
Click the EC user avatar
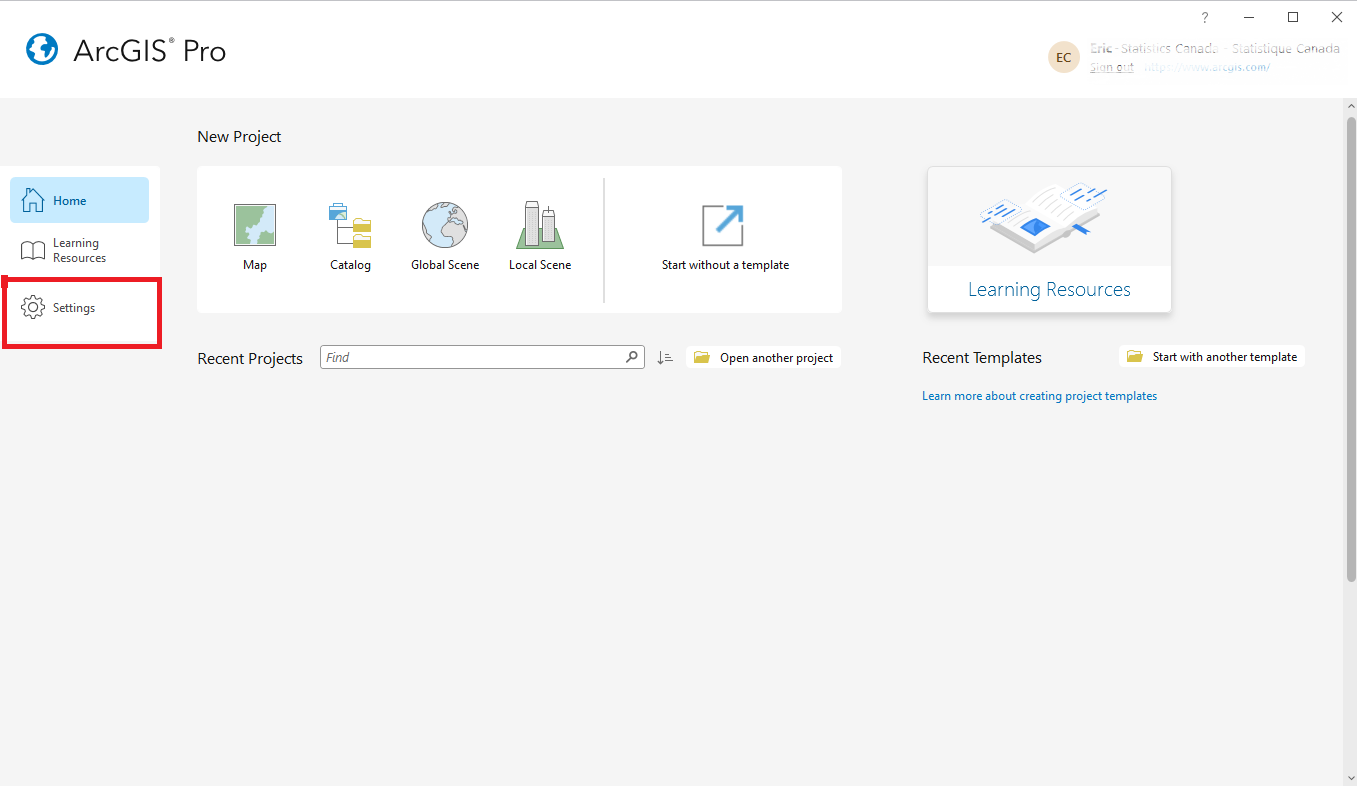[1063, 57]
